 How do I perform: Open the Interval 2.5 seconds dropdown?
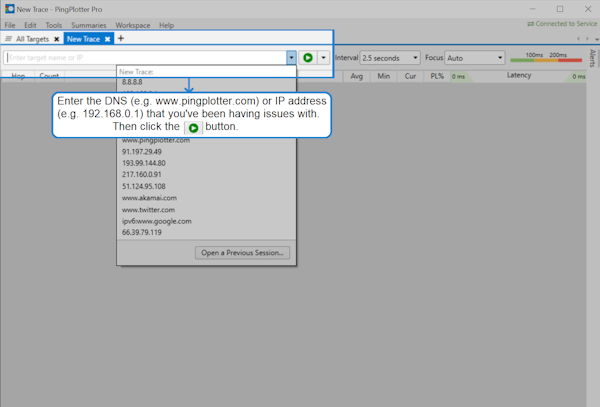point(391,58)
